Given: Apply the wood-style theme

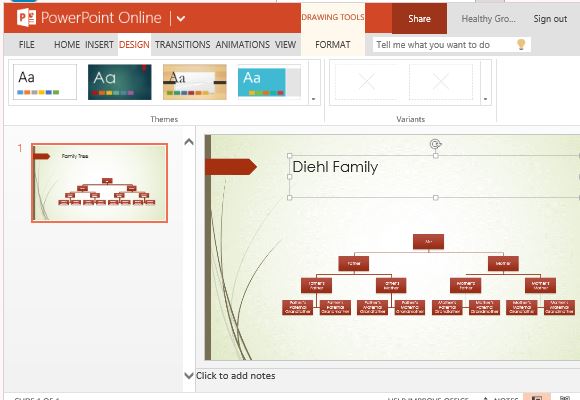Looking at the screenshot, I should click(x=195, y=82).
